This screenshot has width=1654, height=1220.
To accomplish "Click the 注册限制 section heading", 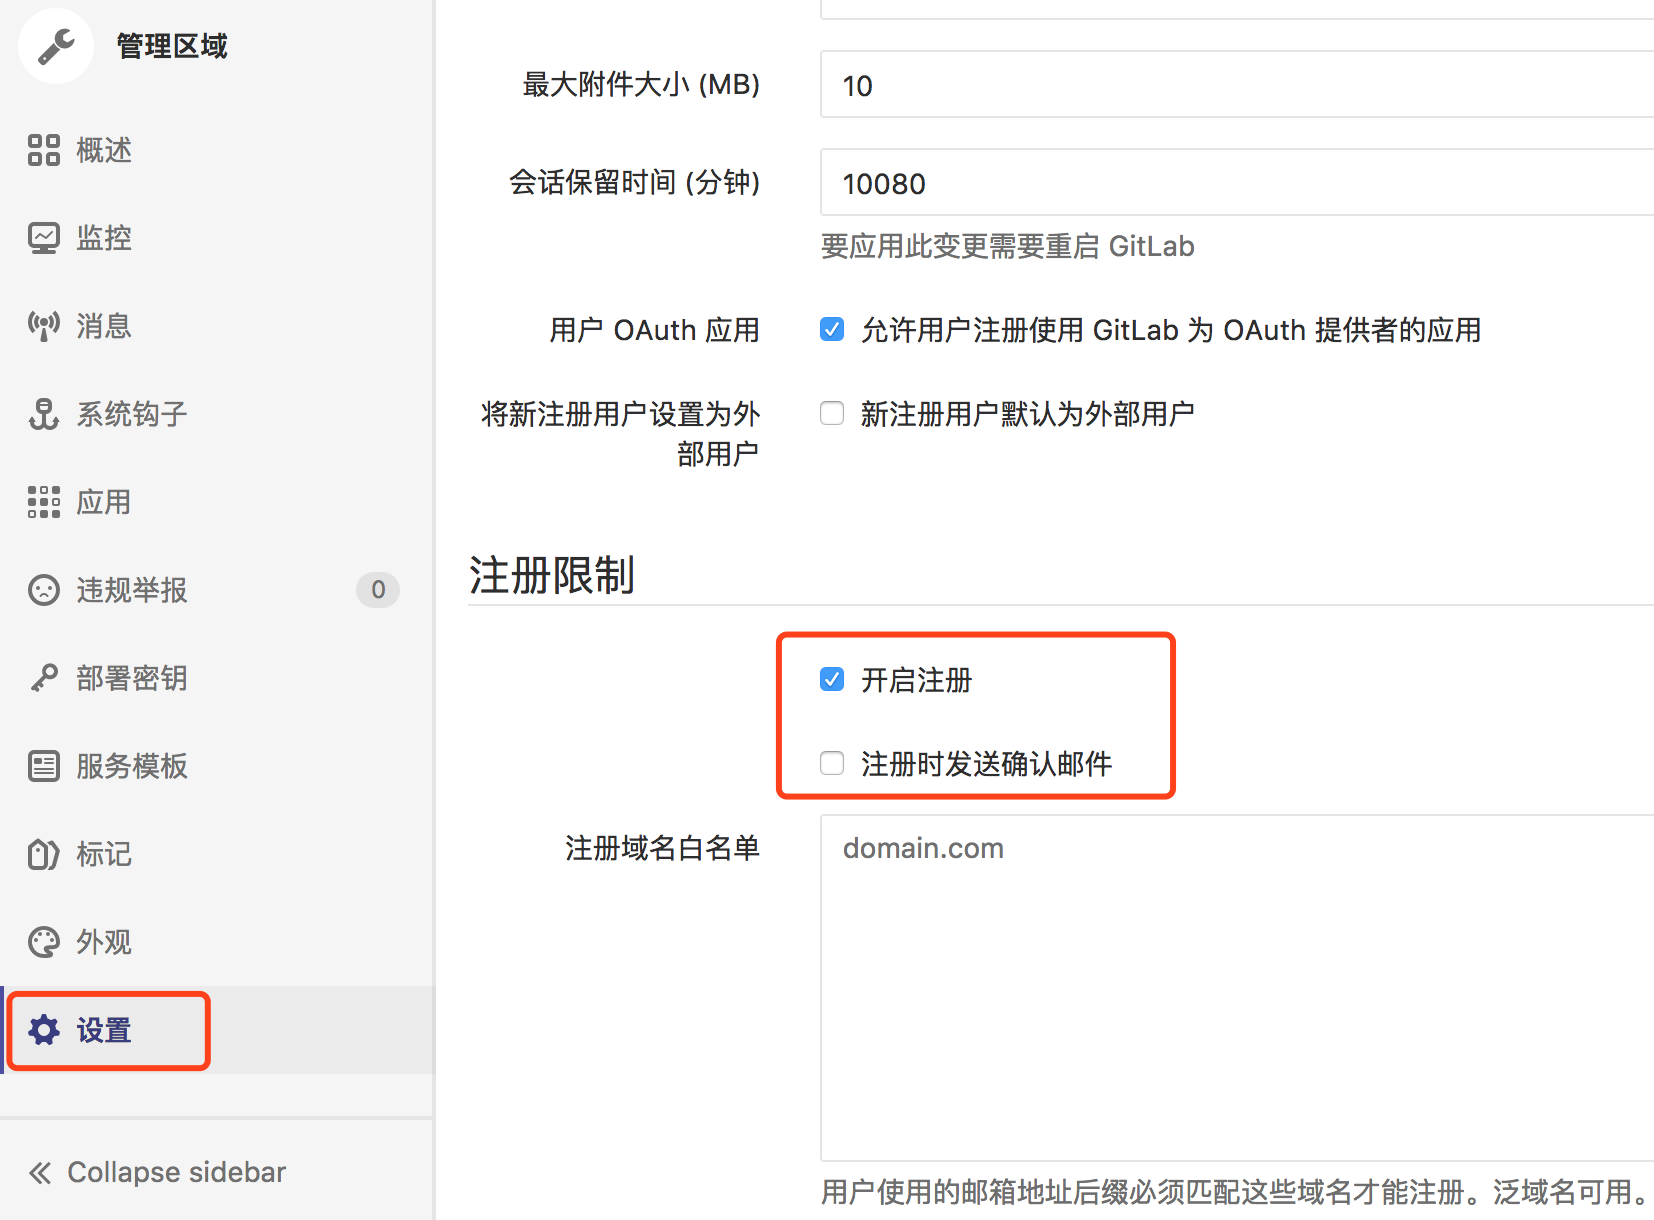I will (x=552, y=575).
